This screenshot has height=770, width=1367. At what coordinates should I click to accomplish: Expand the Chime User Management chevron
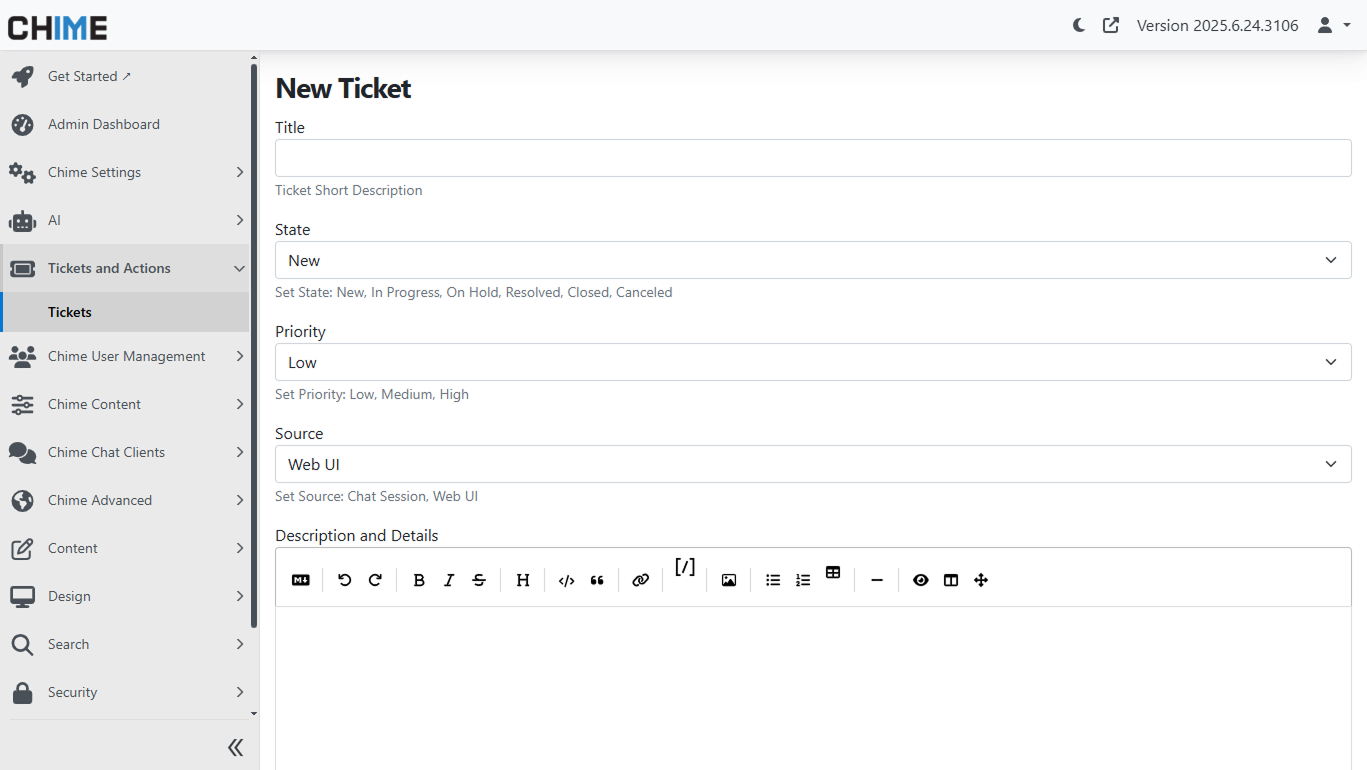click(x=240, y=356)
